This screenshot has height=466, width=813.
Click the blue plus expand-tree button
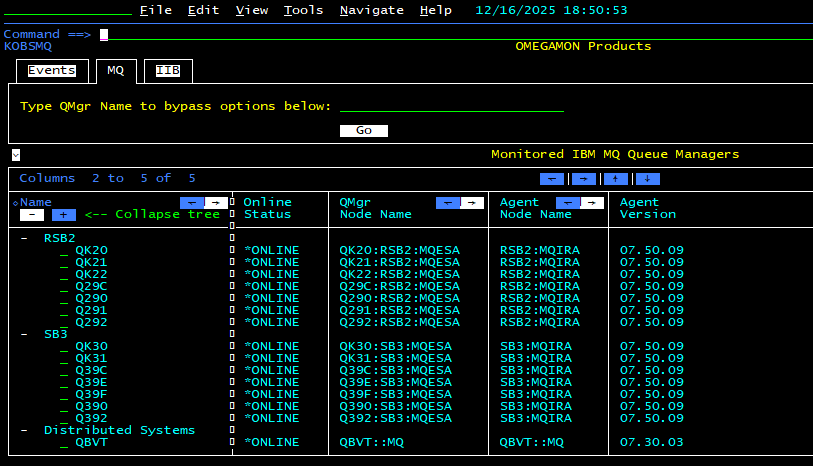(x=64, y=214)
